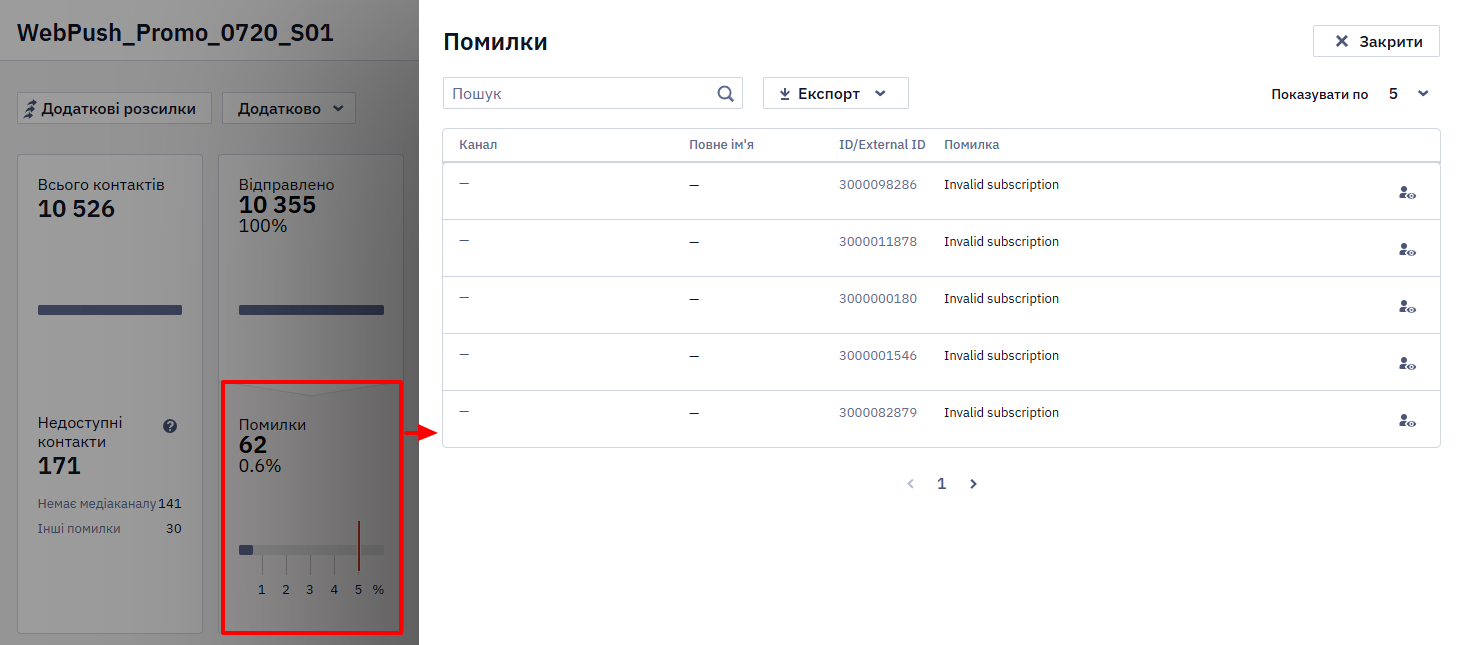
Task: Click Invalid subscription text for 3000098286
Action: click(x=1001, y=185)
